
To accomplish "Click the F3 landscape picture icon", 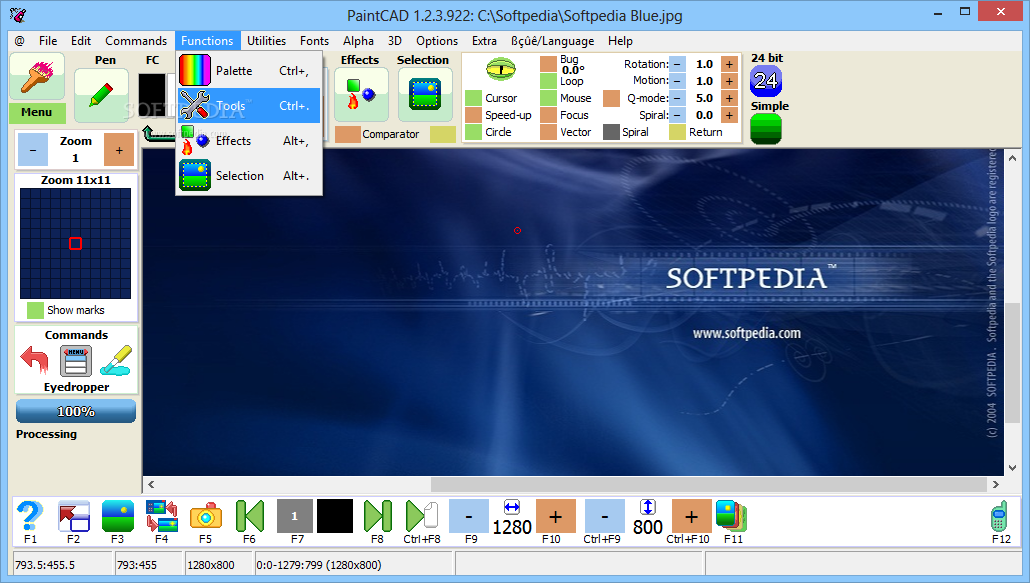I will (x=118, y=516).
